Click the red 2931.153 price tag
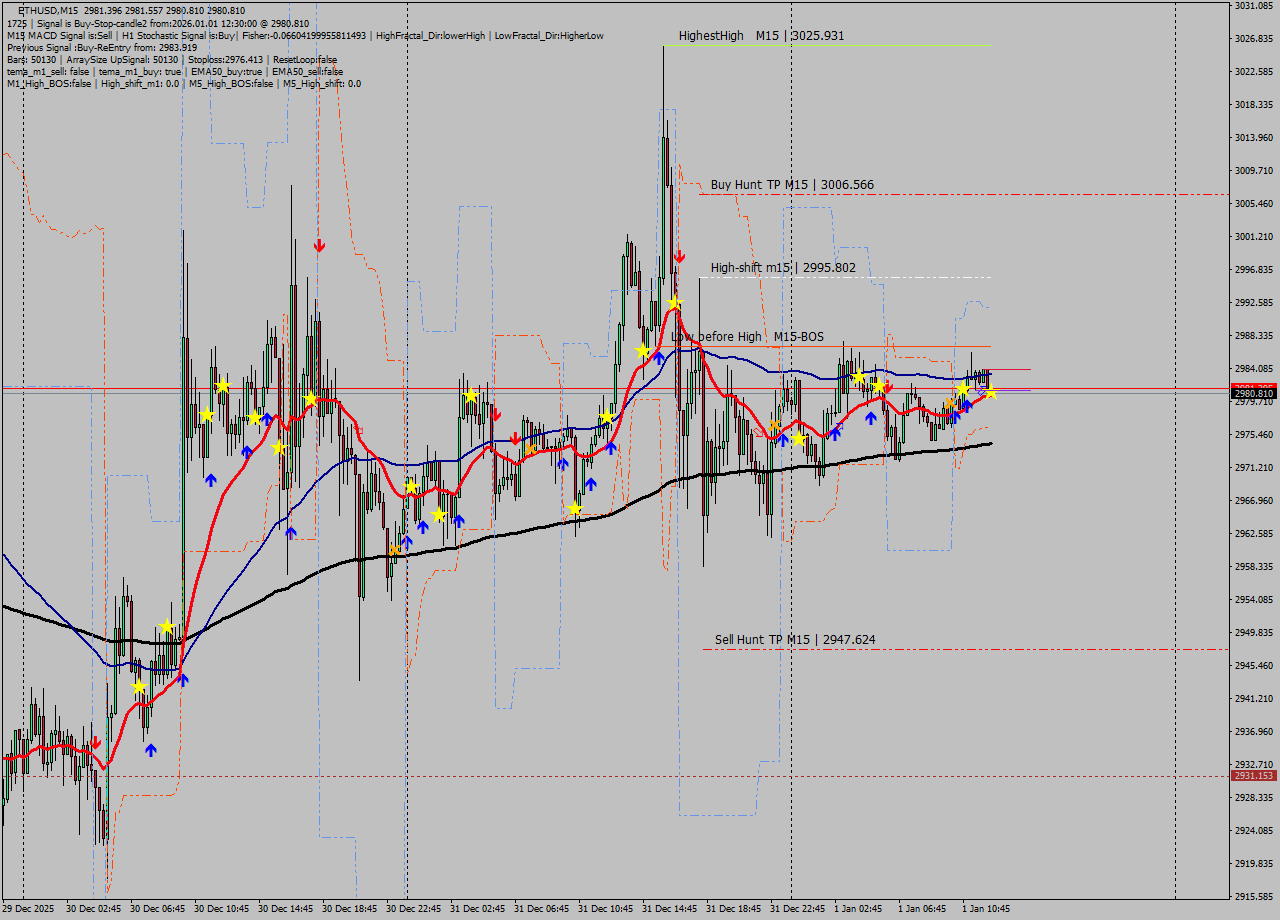This screenshot has height=920, width=1280. click(1253, 776)
